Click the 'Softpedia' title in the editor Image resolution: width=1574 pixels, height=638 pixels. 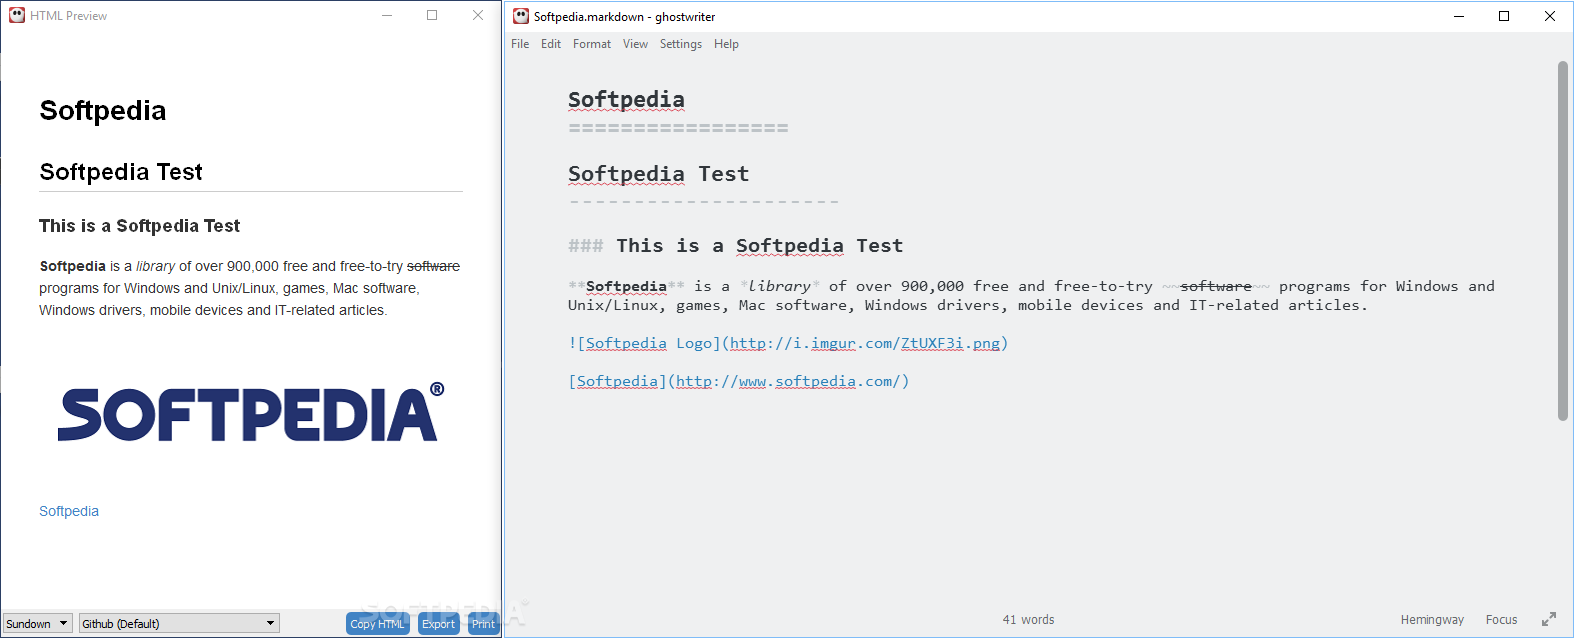click(626, 100)
